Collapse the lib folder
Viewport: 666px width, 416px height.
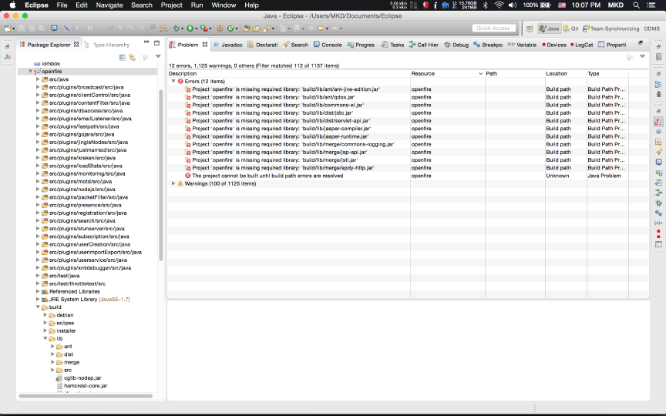pyautogui.click(x=45, y=339)
